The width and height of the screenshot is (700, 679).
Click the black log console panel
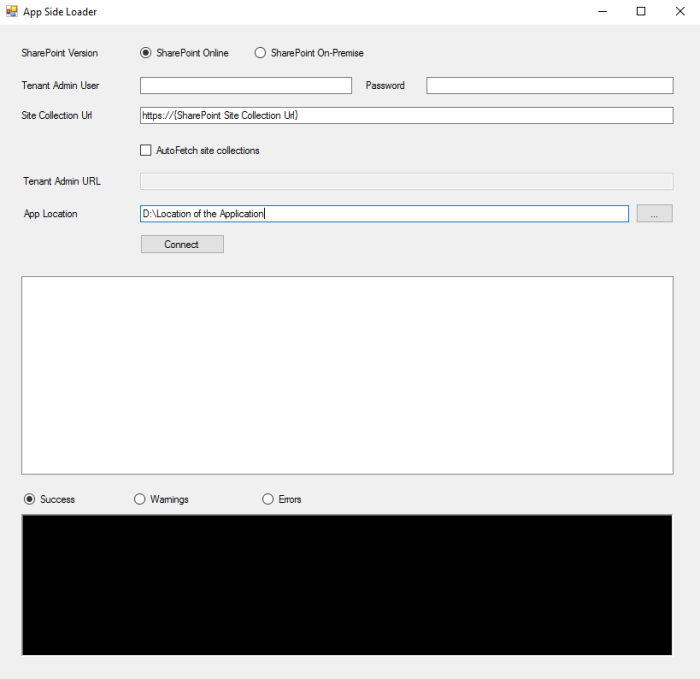pyautogui.click(x=347, y=585)
